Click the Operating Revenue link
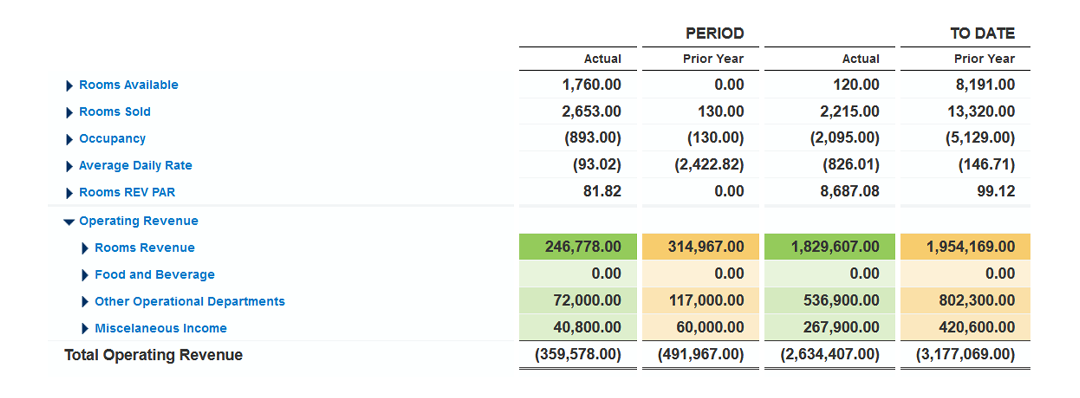 (x=138, y=221)
